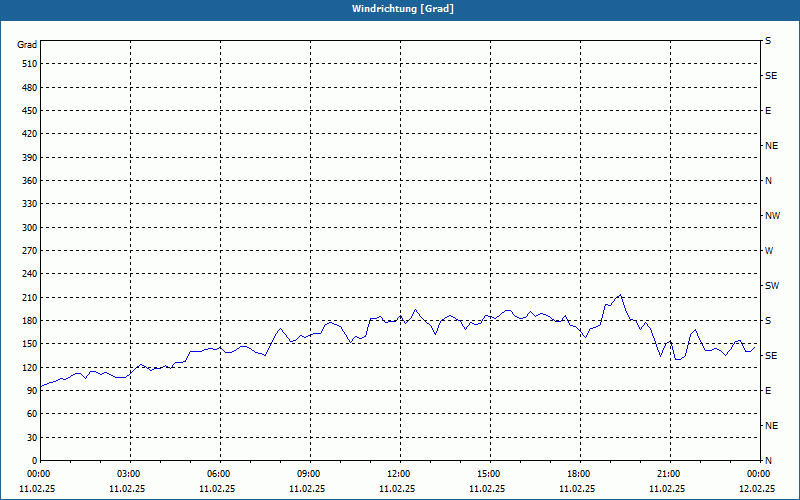The height and width of the screenshot is (500, 800).
Task: Select the 03:00 time label
Action: pyautogui.click(x=130, y=474)
